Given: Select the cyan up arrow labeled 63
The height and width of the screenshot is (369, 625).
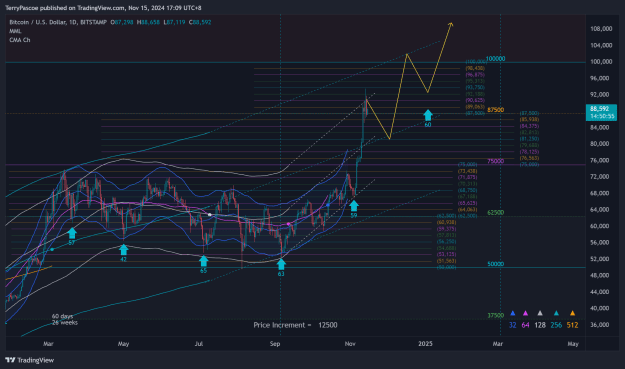Looking at the screenshot, I should click(x=281, y=264).
